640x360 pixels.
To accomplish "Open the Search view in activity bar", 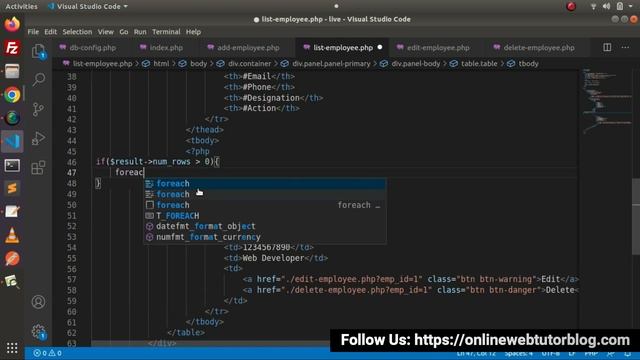I will click(38, 79).
